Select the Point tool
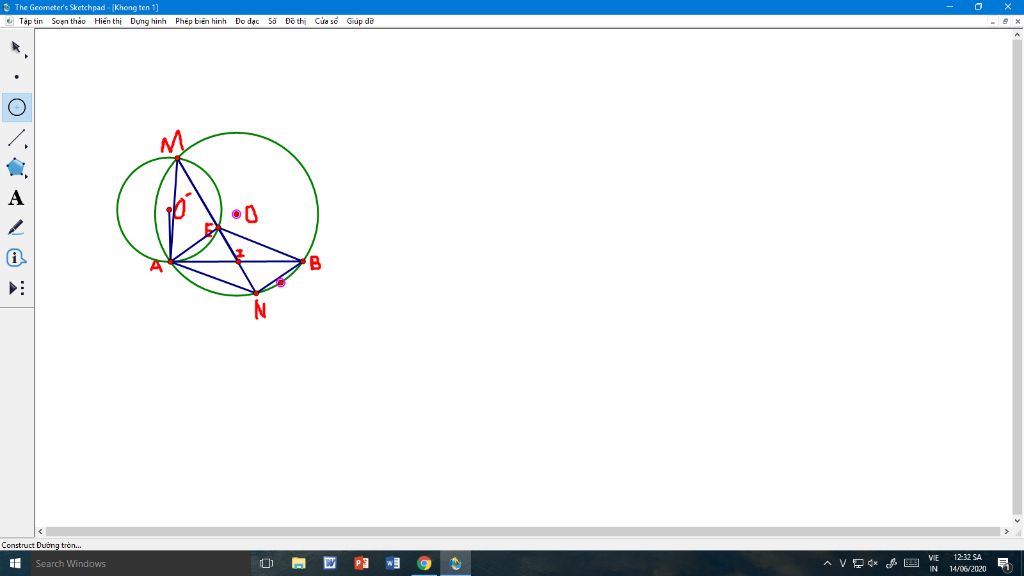The width and height of the screenshot is (1024, 576). click(16, 77)
